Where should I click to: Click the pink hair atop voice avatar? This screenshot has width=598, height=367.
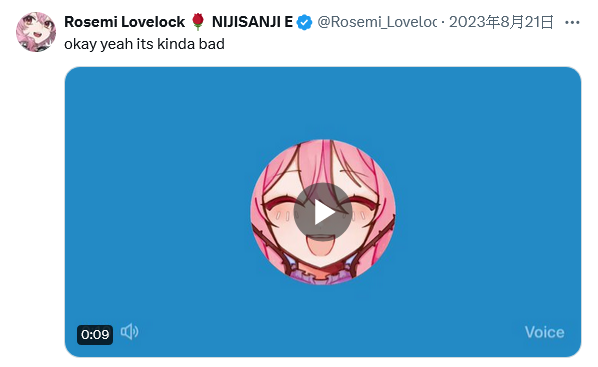pos(324,153)
